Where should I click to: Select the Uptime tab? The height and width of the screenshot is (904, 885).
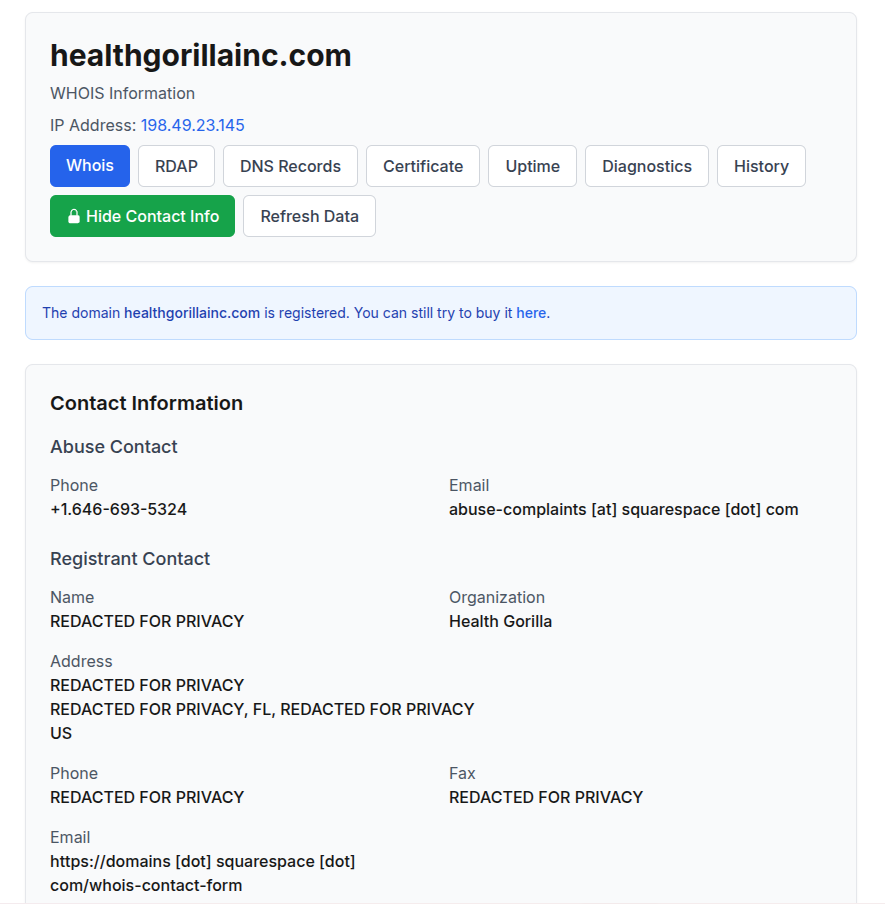click(533, 166)
